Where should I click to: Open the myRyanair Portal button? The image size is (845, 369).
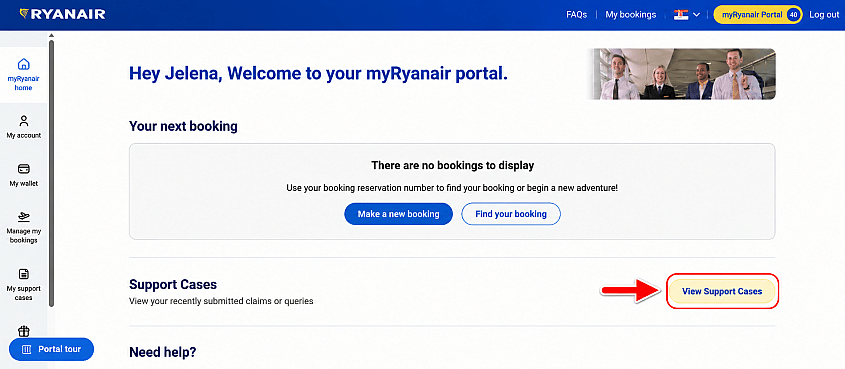758,15
